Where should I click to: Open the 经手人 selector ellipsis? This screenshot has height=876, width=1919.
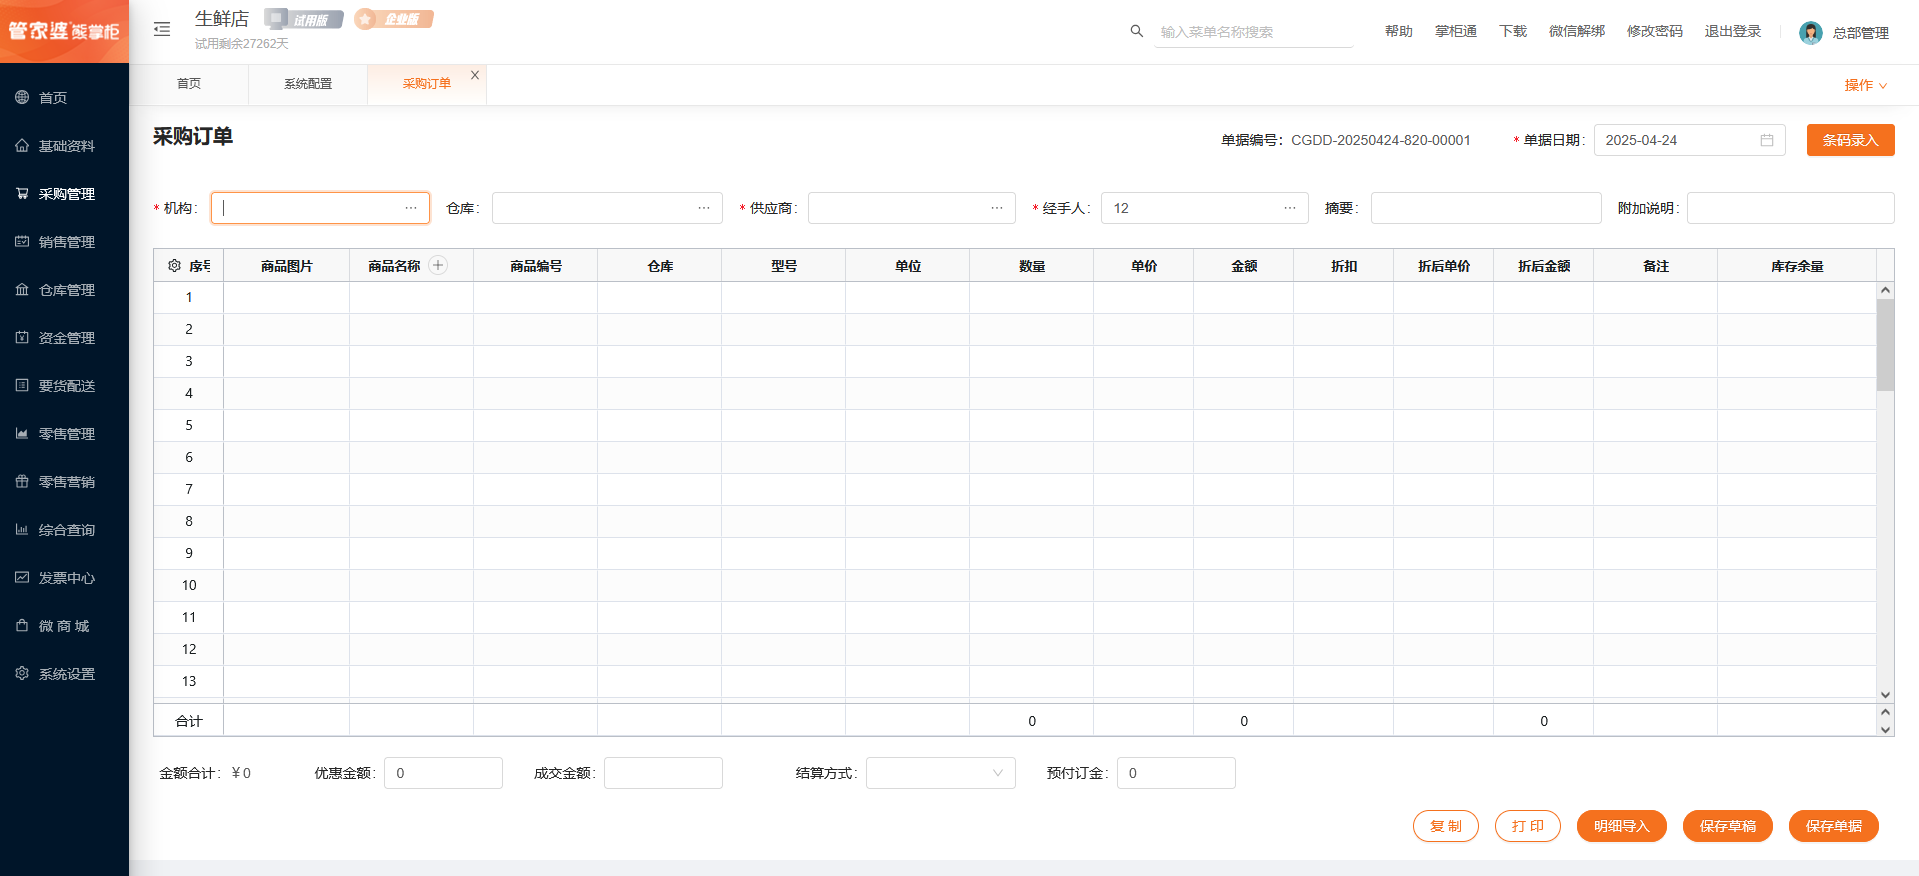[1290, 208]
